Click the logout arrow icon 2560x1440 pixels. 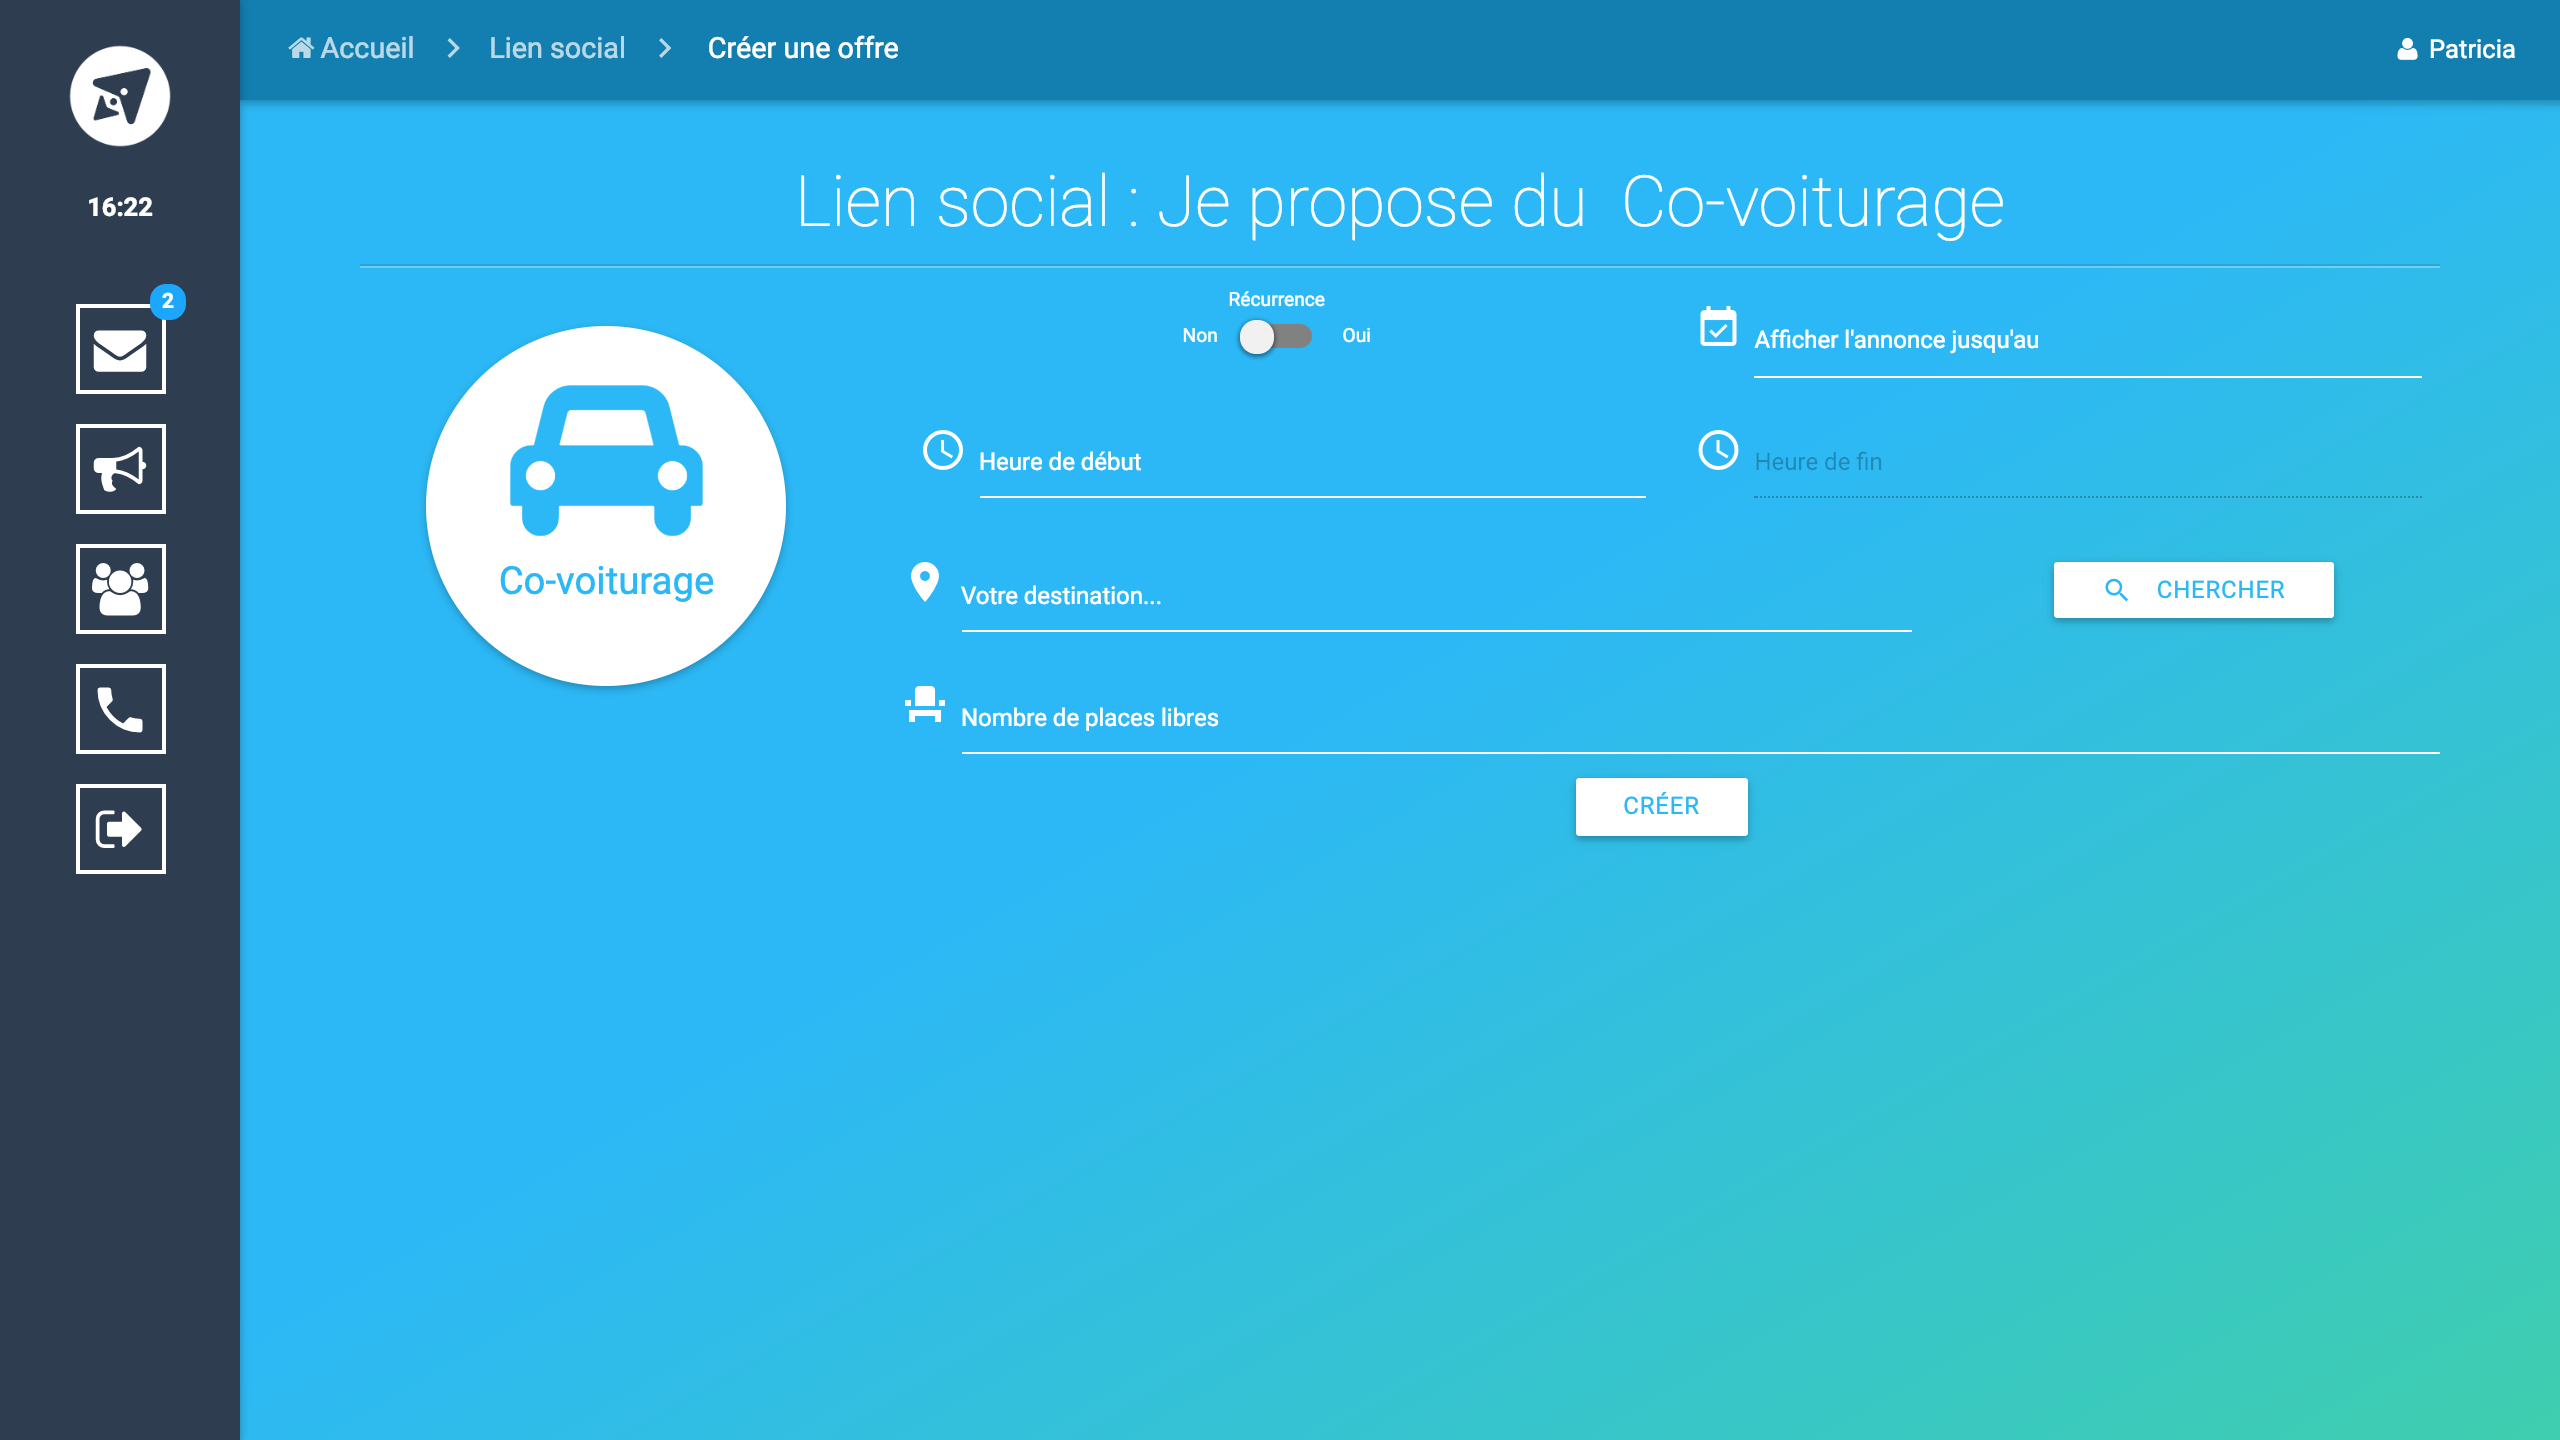(x=120, y=829)
